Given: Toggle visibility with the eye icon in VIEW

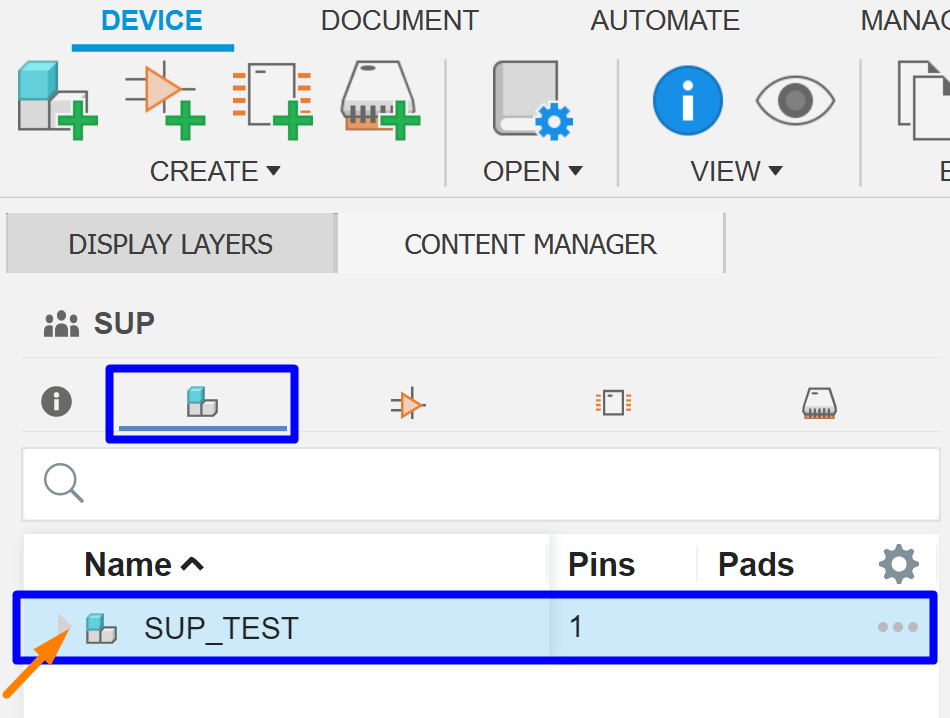Looking at the screenshot, I should pos(795,100).
